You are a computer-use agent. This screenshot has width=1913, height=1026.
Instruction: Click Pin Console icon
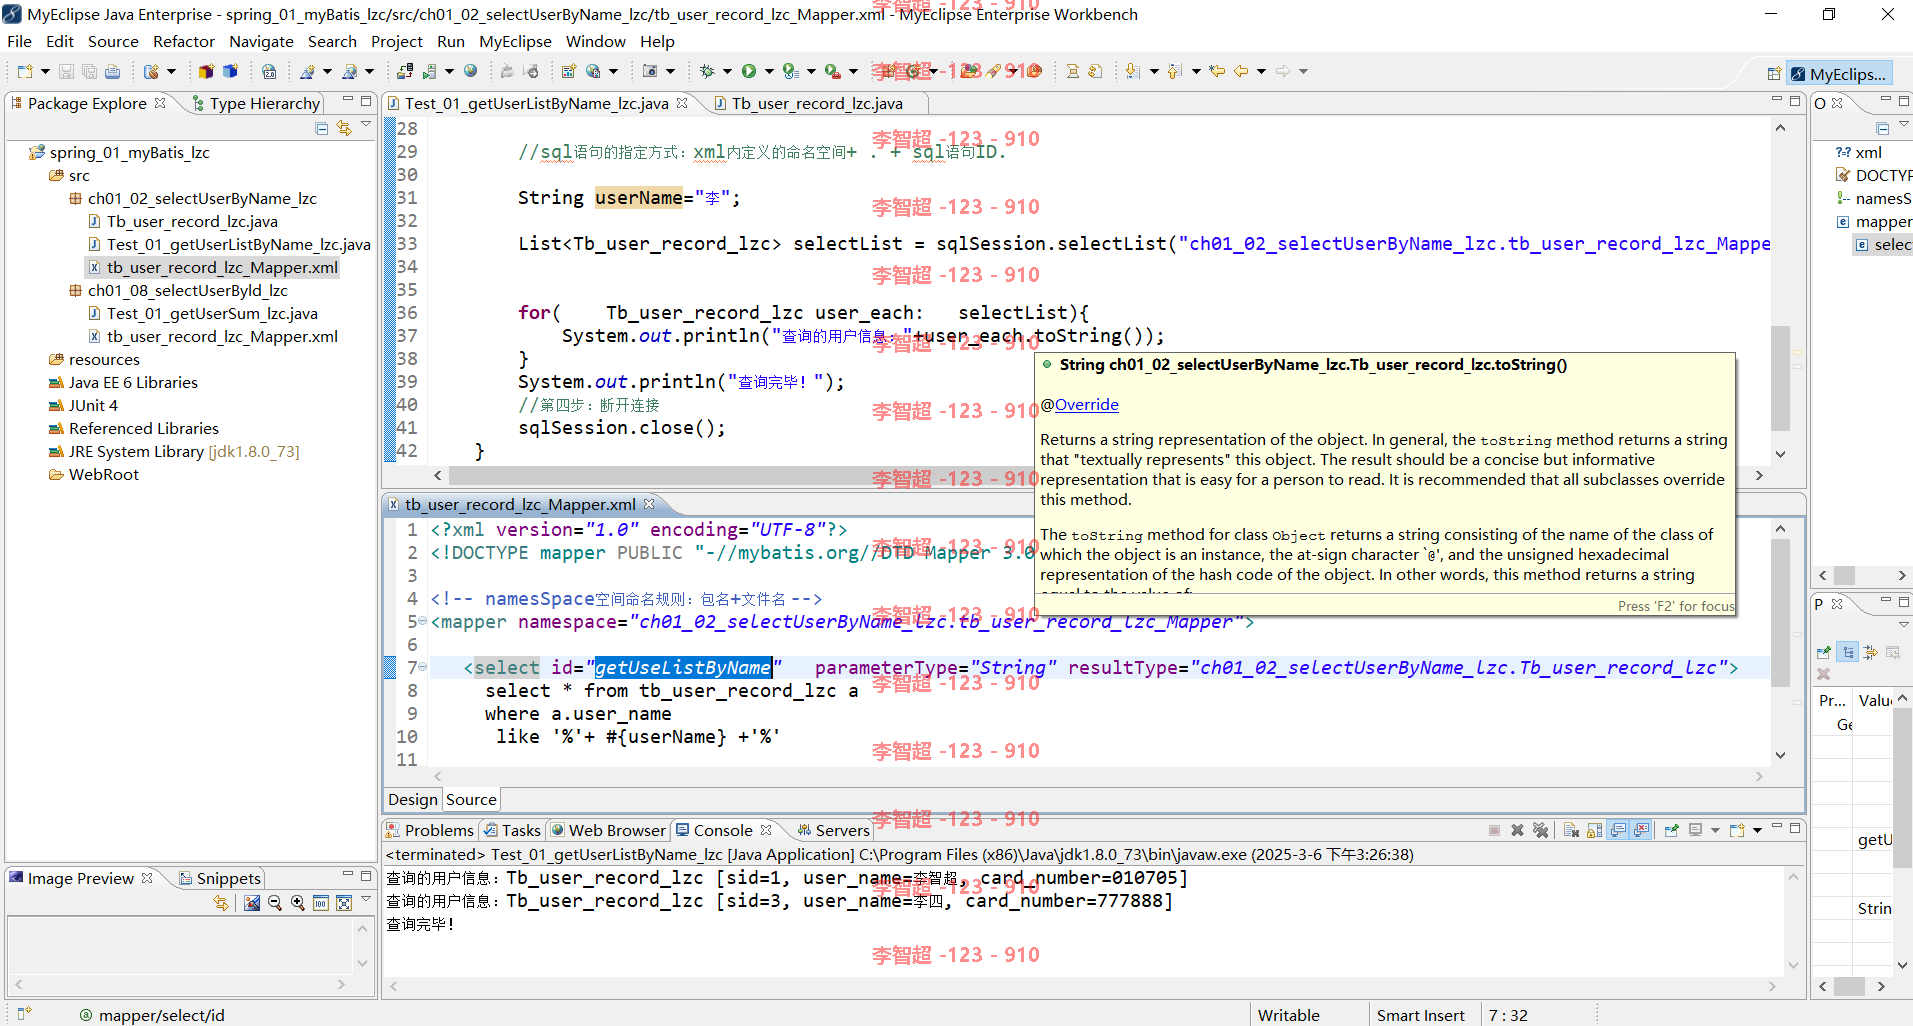click(1671, 830)
